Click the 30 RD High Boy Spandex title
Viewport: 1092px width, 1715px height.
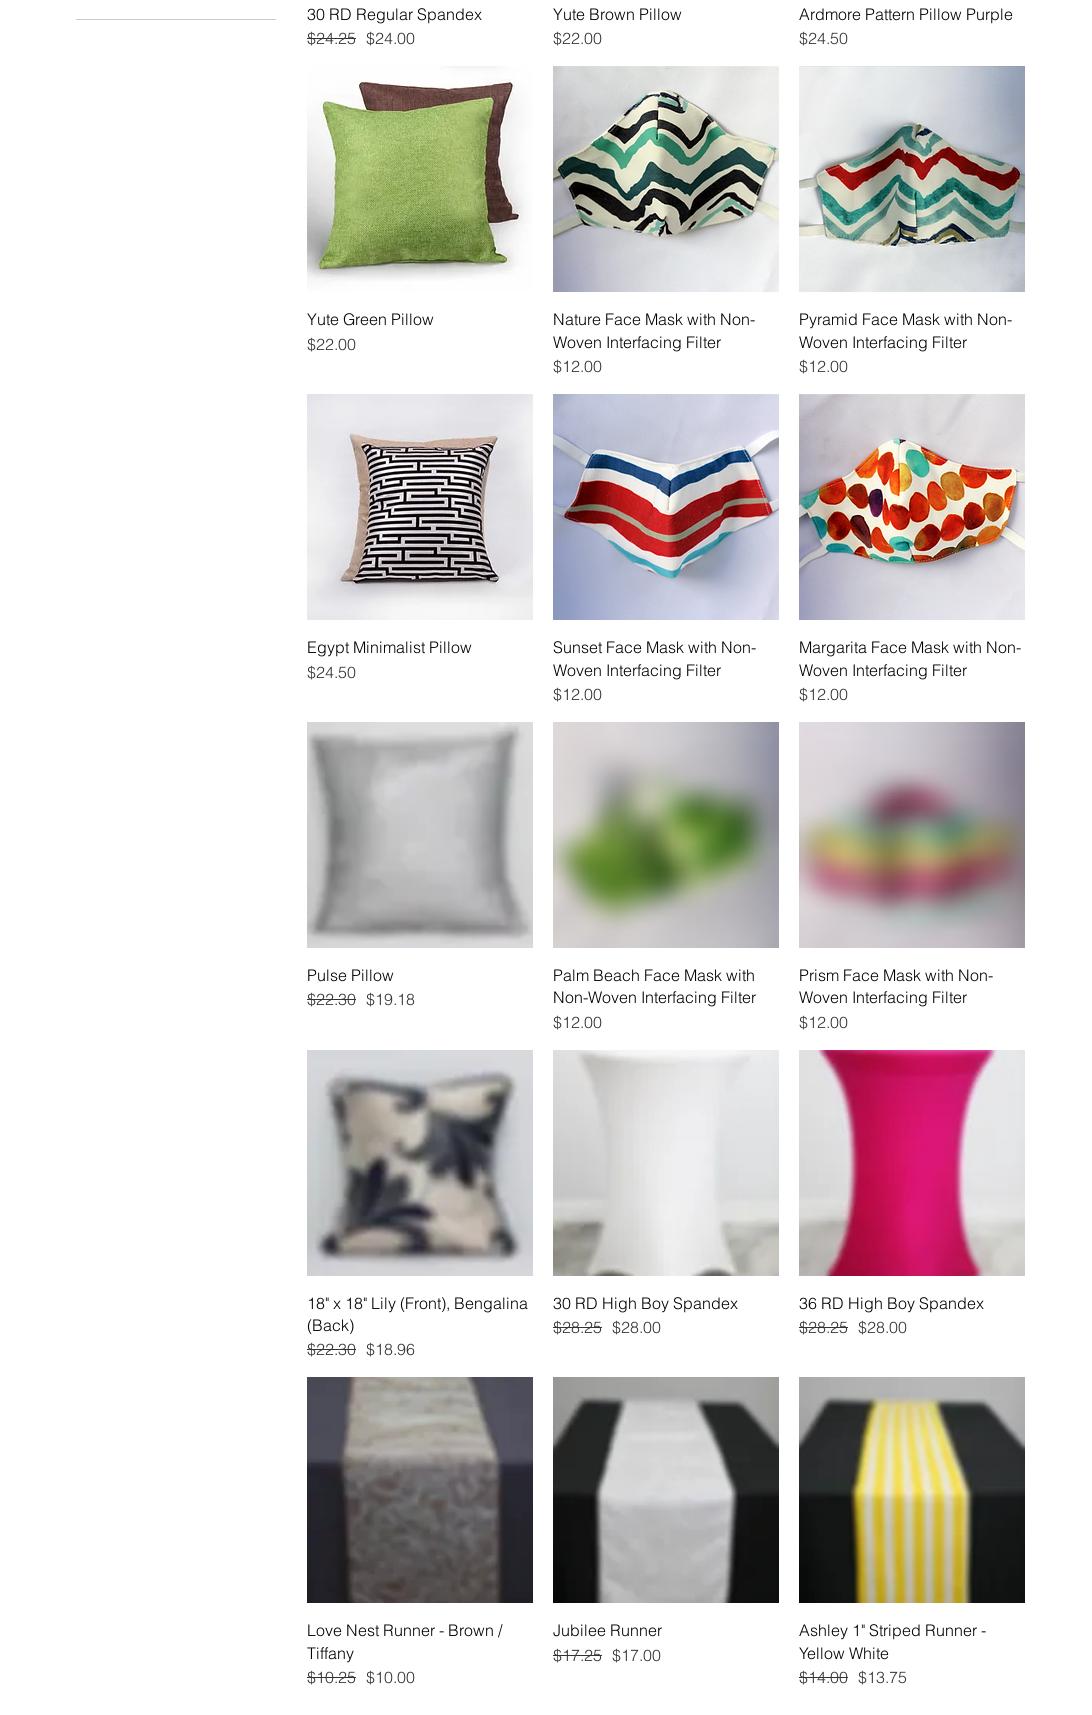pyautogui.click(x=645, y=1303)
